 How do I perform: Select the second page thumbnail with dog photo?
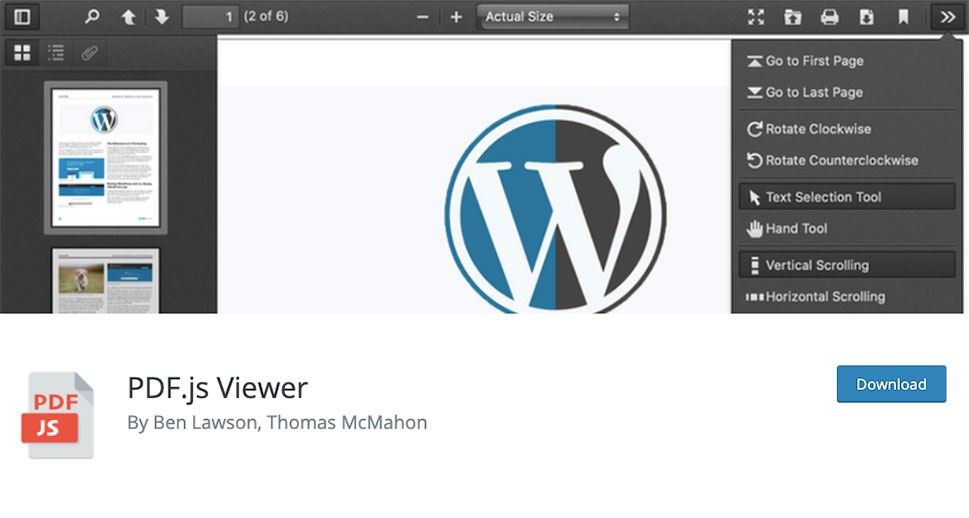click(x=106, y=281)
